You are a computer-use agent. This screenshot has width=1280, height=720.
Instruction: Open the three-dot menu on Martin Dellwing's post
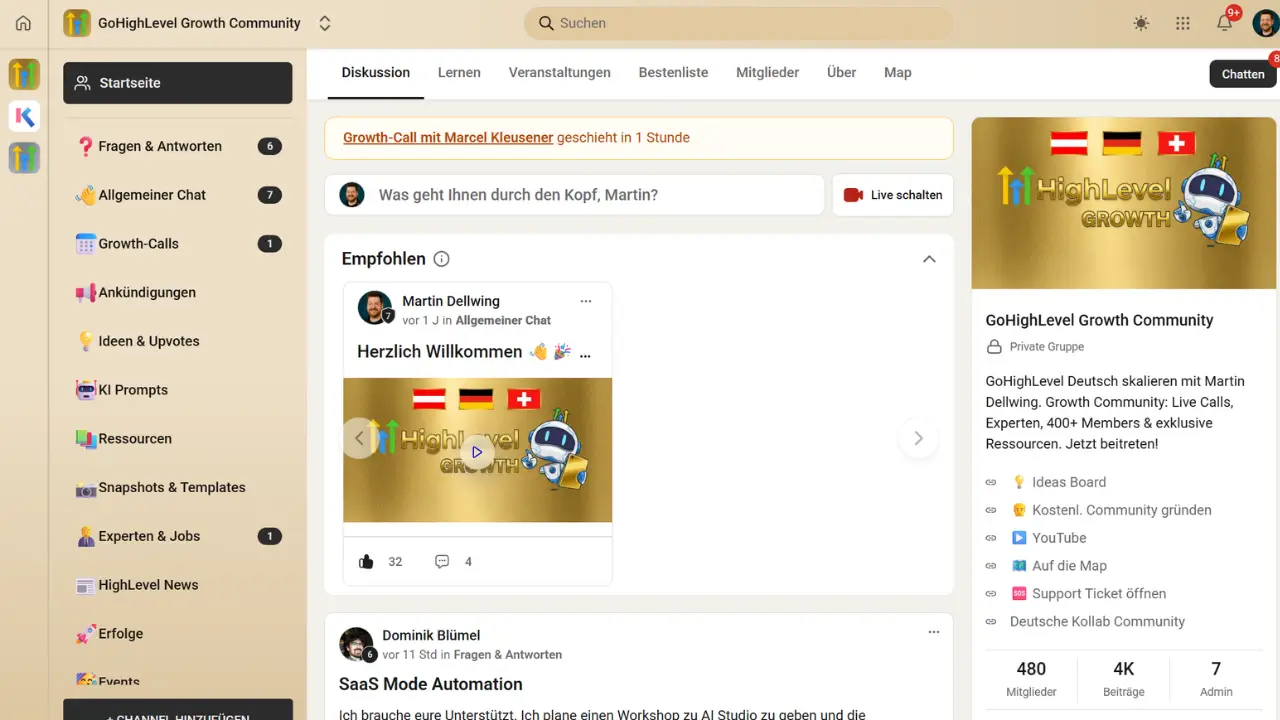(586, 301)
